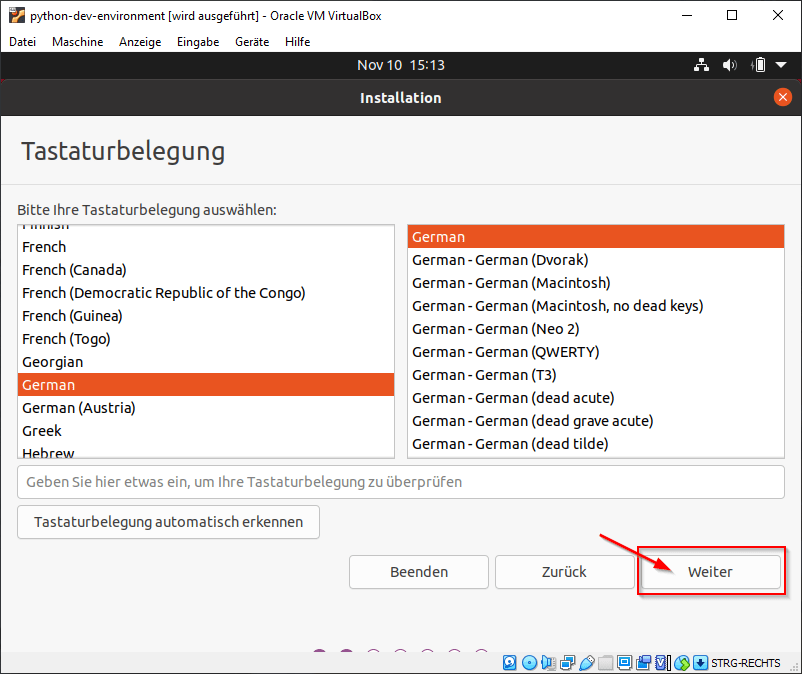Click the mouse integration status icon

click(x=682, y=663)
